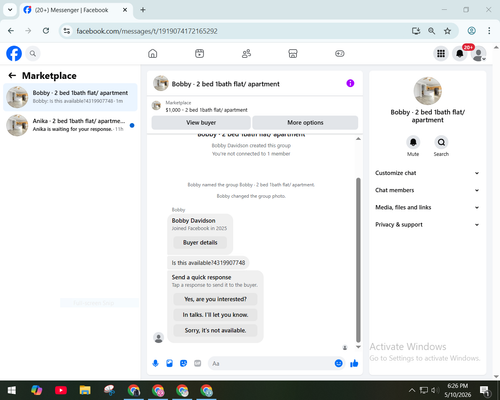Search in conversation via Search icon
Screen dimensions: 500x400
pyautogui.click(x=441, y=142)
